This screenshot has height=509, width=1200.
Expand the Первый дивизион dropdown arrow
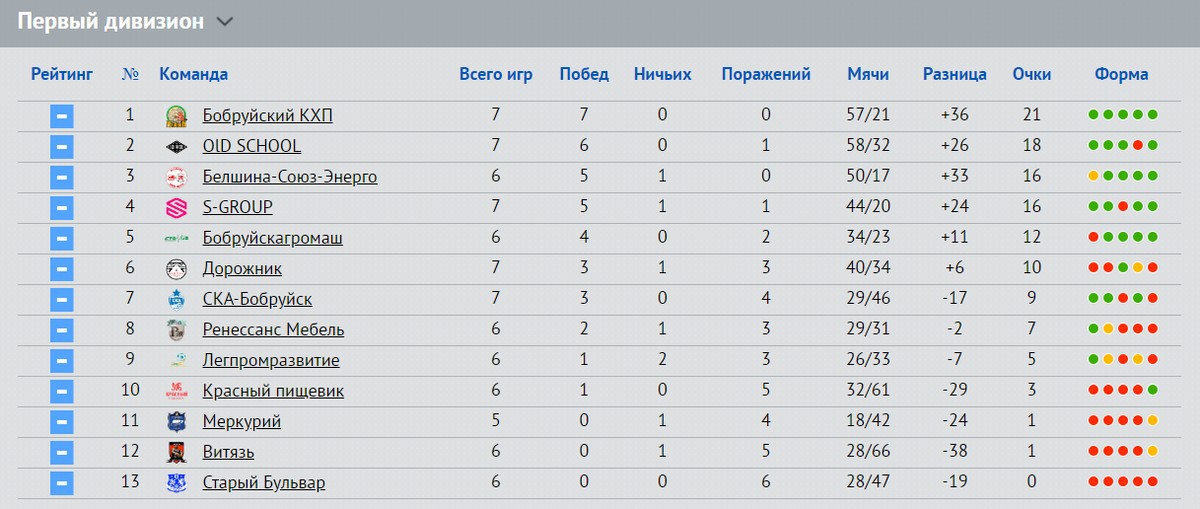[x=225, y=22]
